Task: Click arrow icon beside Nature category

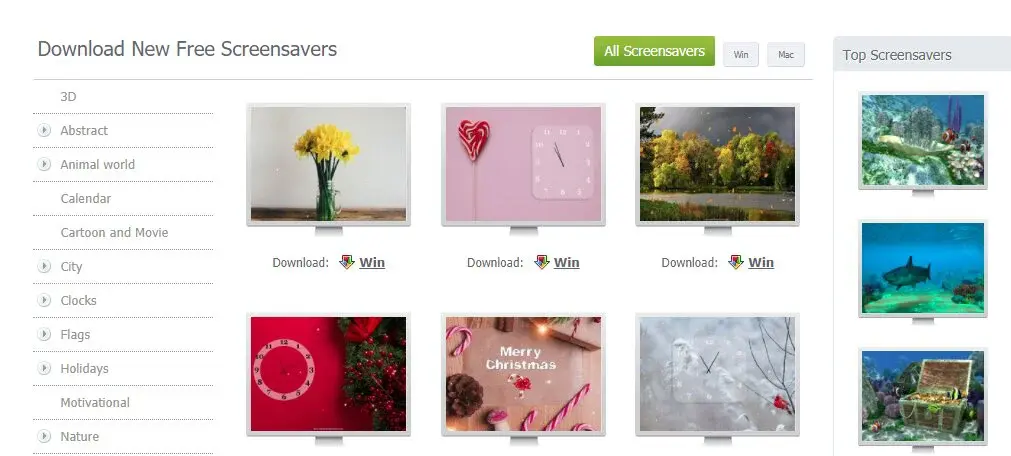Action: [44, 437]
